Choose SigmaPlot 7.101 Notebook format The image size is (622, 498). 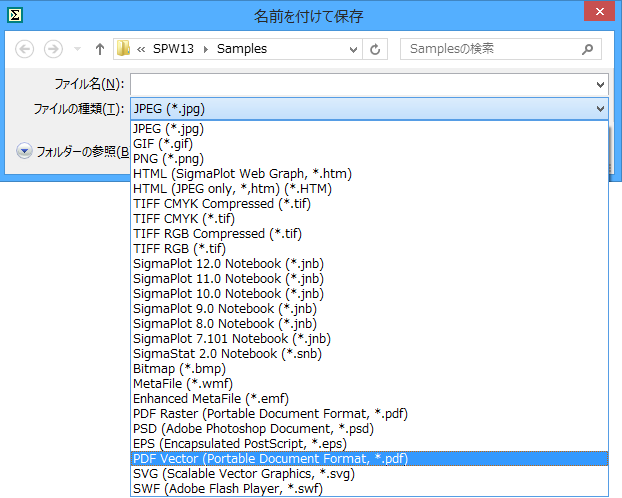tap(369, 339)
